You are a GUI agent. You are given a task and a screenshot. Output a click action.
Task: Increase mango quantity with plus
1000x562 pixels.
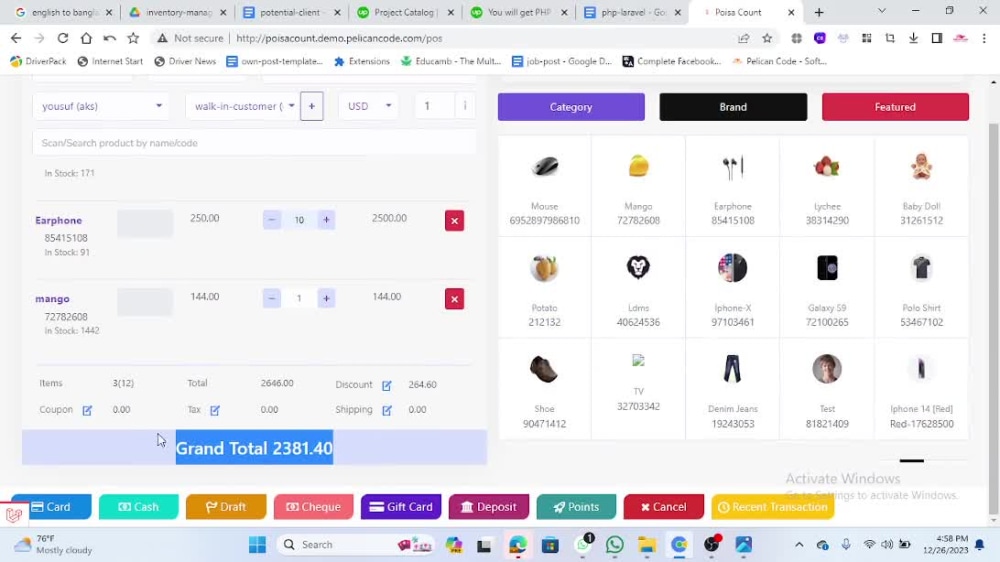pyautogui.click(x=326, y=298)
